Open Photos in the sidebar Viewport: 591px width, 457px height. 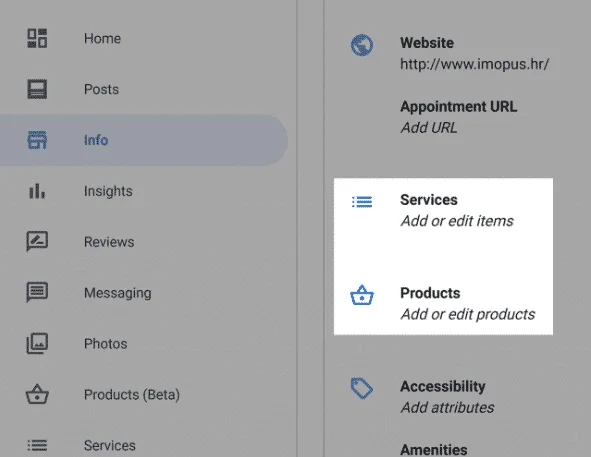click(106, 344)
